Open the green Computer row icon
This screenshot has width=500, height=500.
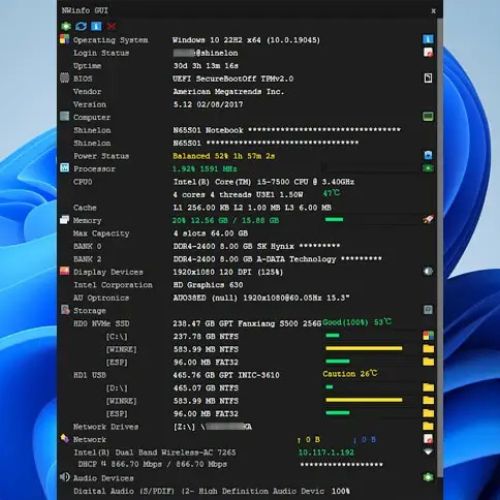click(428, 117)
